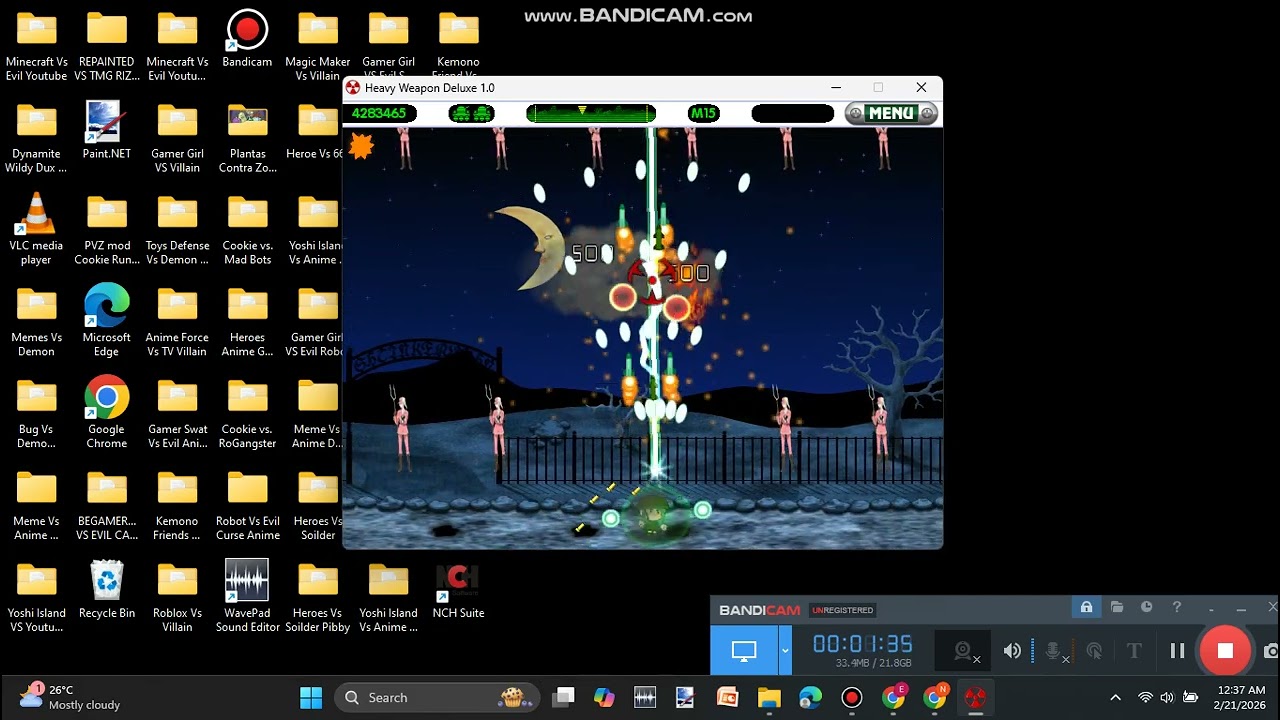This screenshot has height=720, width=1280.
Task: Select the Robot Vs Evil Curse Anime folder
Action: click(x=247, y=505)
